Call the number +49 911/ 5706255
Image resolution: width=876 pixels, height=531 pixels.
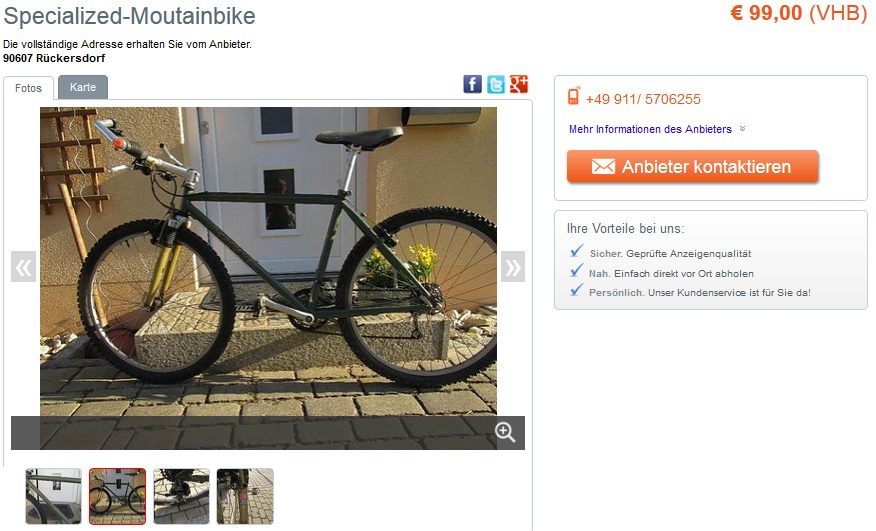pos(643,99)
